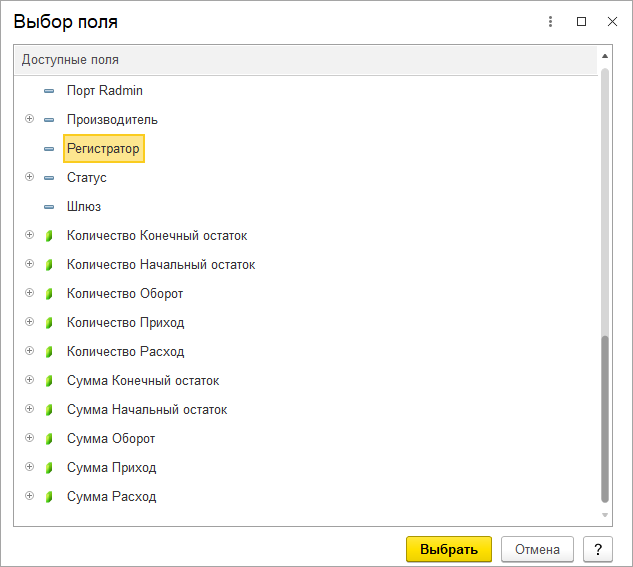Click the vertical scrollbar thumb
Image resolution: width=633 pixels, height=567 pixels.
pyautogui.click(x=604, y=418)
